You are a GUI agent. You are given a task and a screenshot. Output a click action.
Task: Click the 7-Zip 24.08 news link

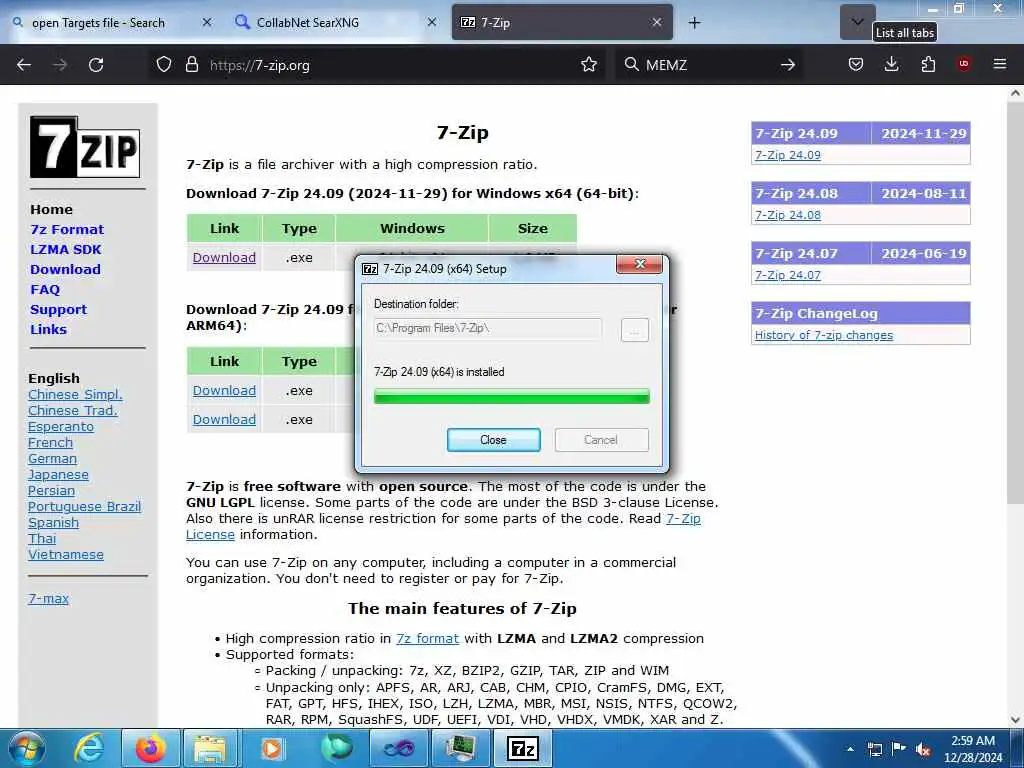pyautogui.click(x=788, y=215)
